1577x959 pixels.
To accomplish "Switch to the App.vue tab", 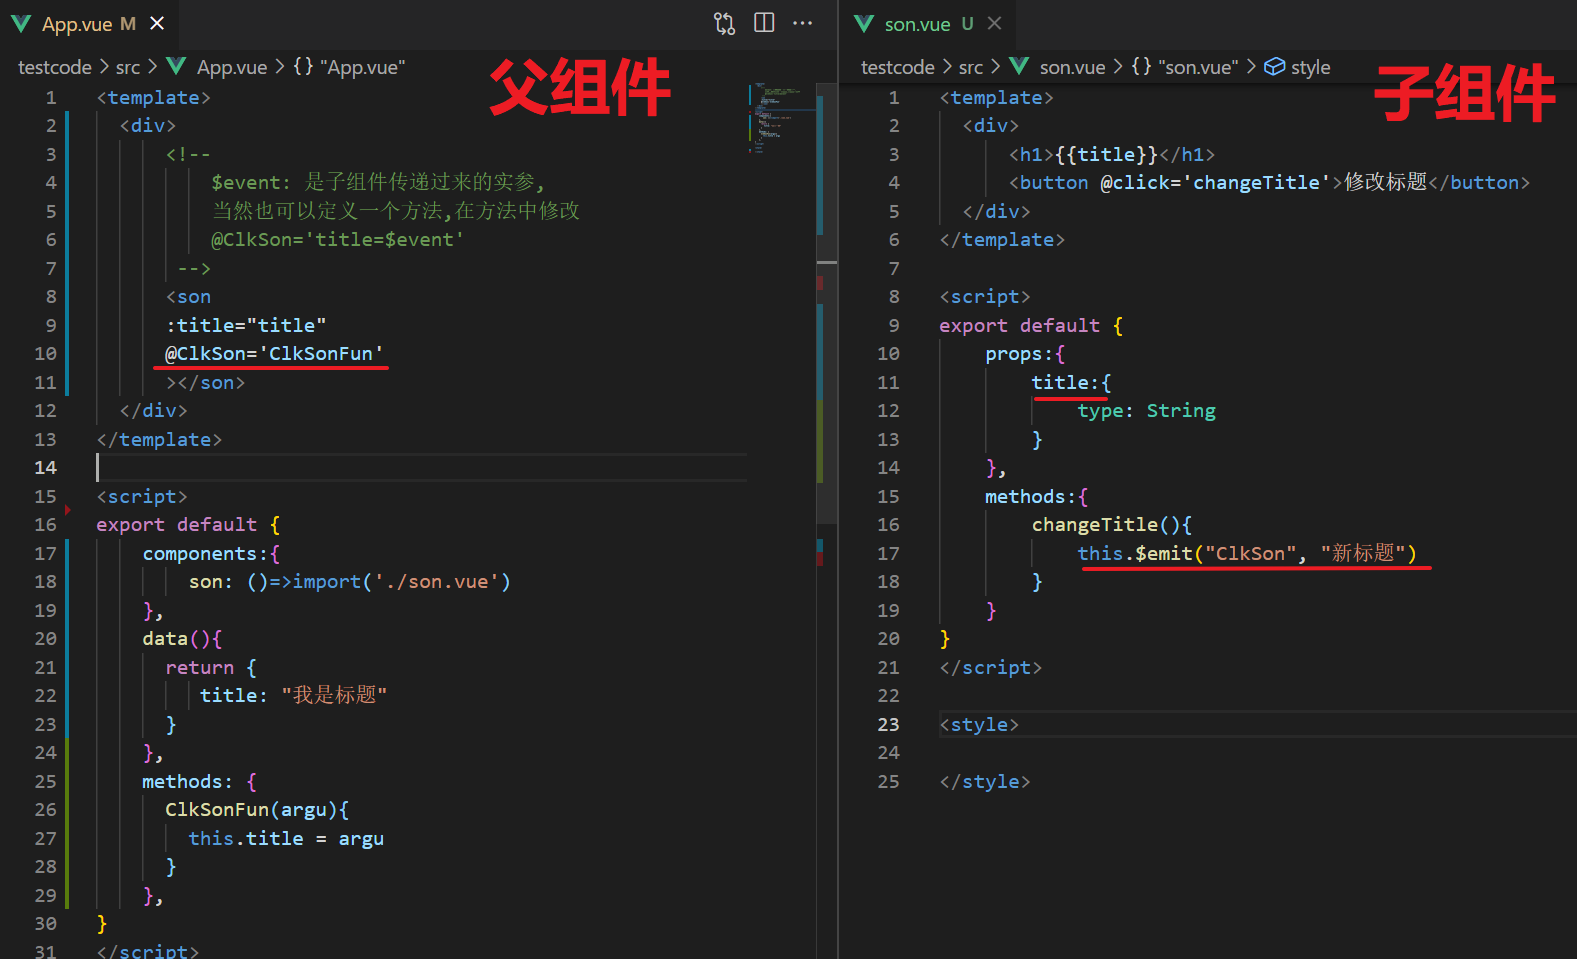I will pyautogui.click(x=88, y=24).
